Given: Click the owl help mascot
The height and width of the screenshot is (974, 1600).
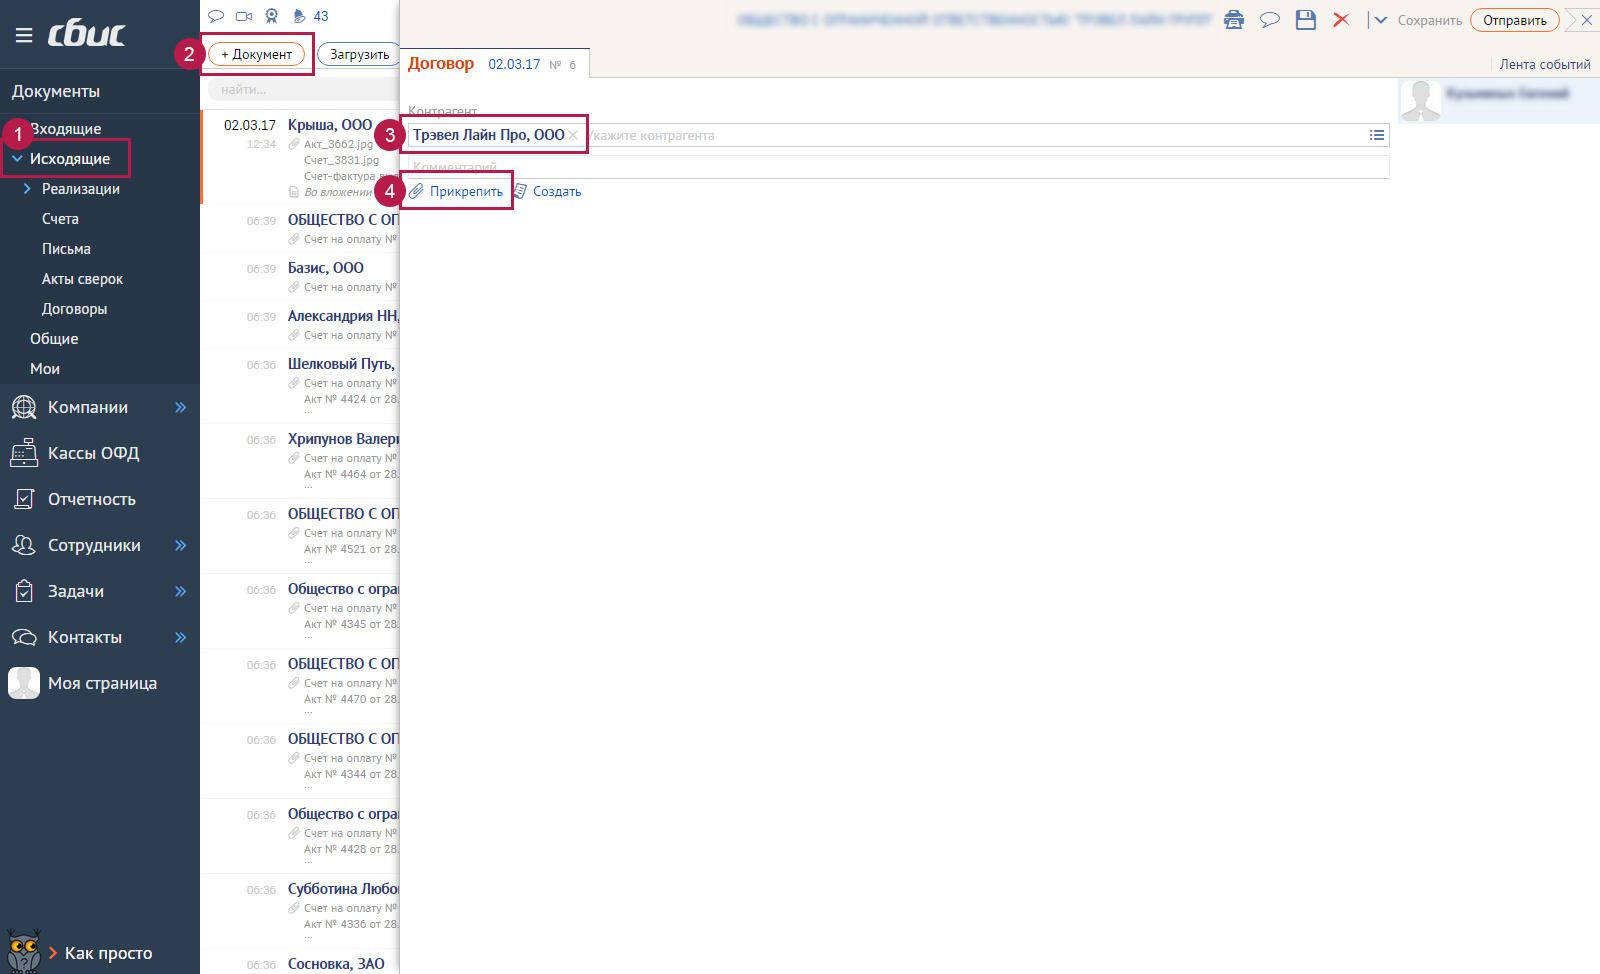Looking at the screenshot, I should pyautogui.click(x=23, y=951).
